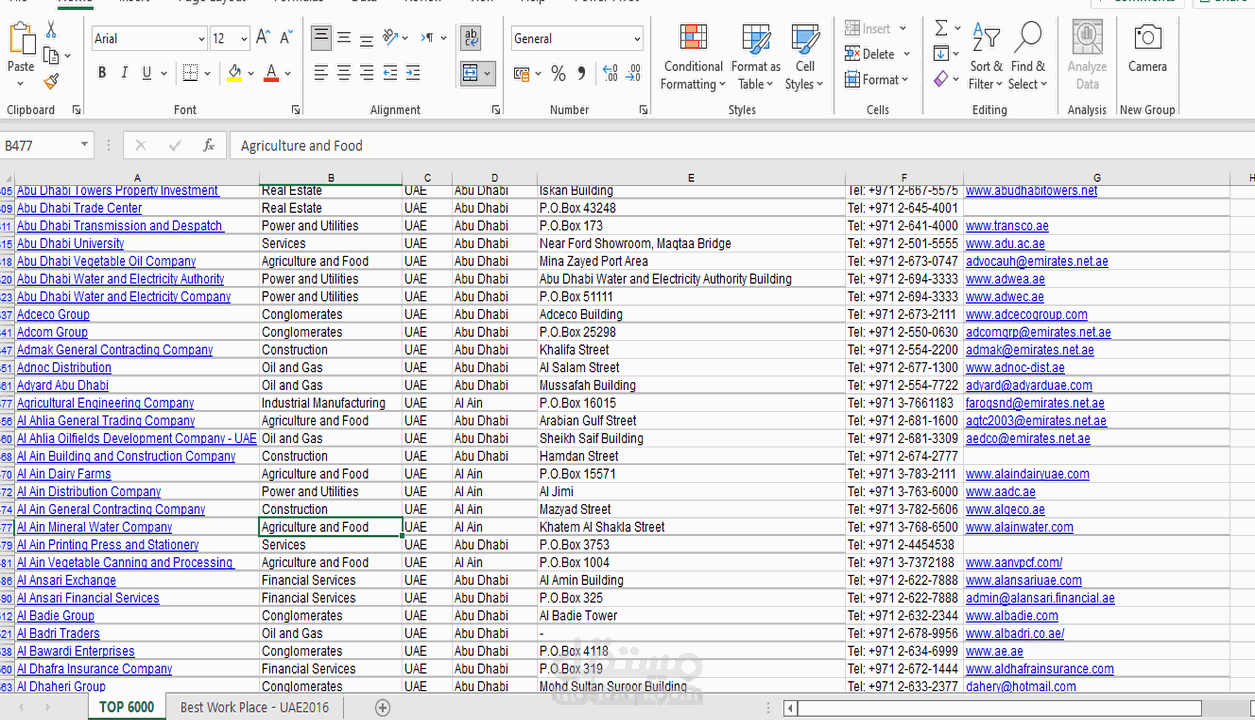The image size is (1255, 720).
Task: Open Cell Styles gallery
Action: [x=804, y=56]
